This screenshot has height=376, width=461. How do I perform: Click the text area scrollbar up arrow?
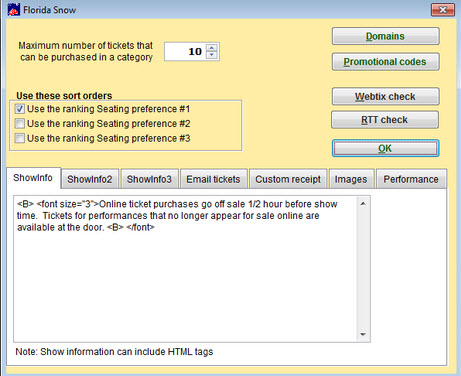click(363, 203)
